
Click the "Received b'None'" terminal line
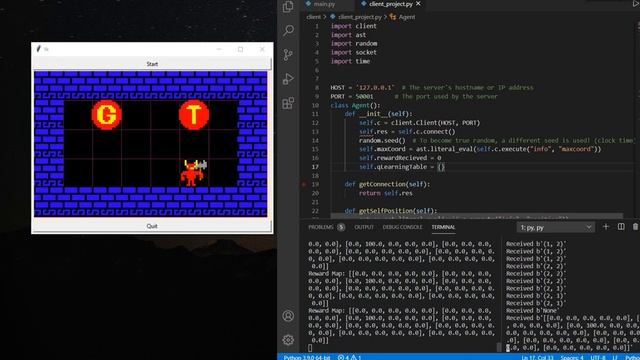pyautogui.click(x=533, y=311)
